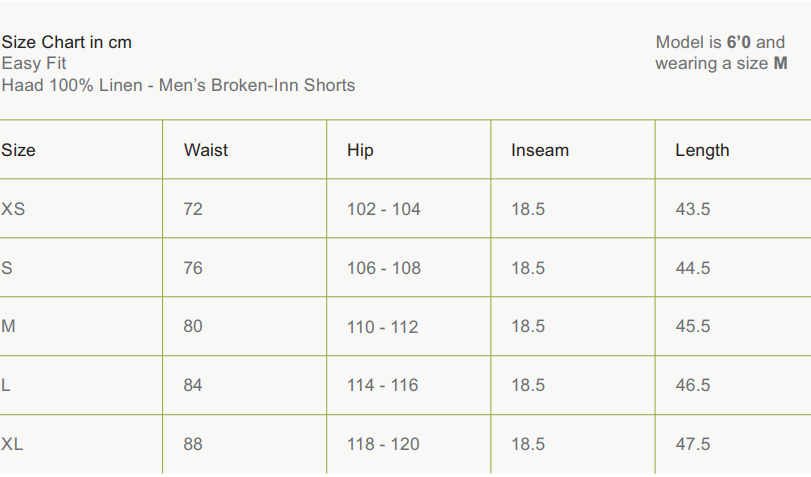Select the M size row label

pos(8,326)
